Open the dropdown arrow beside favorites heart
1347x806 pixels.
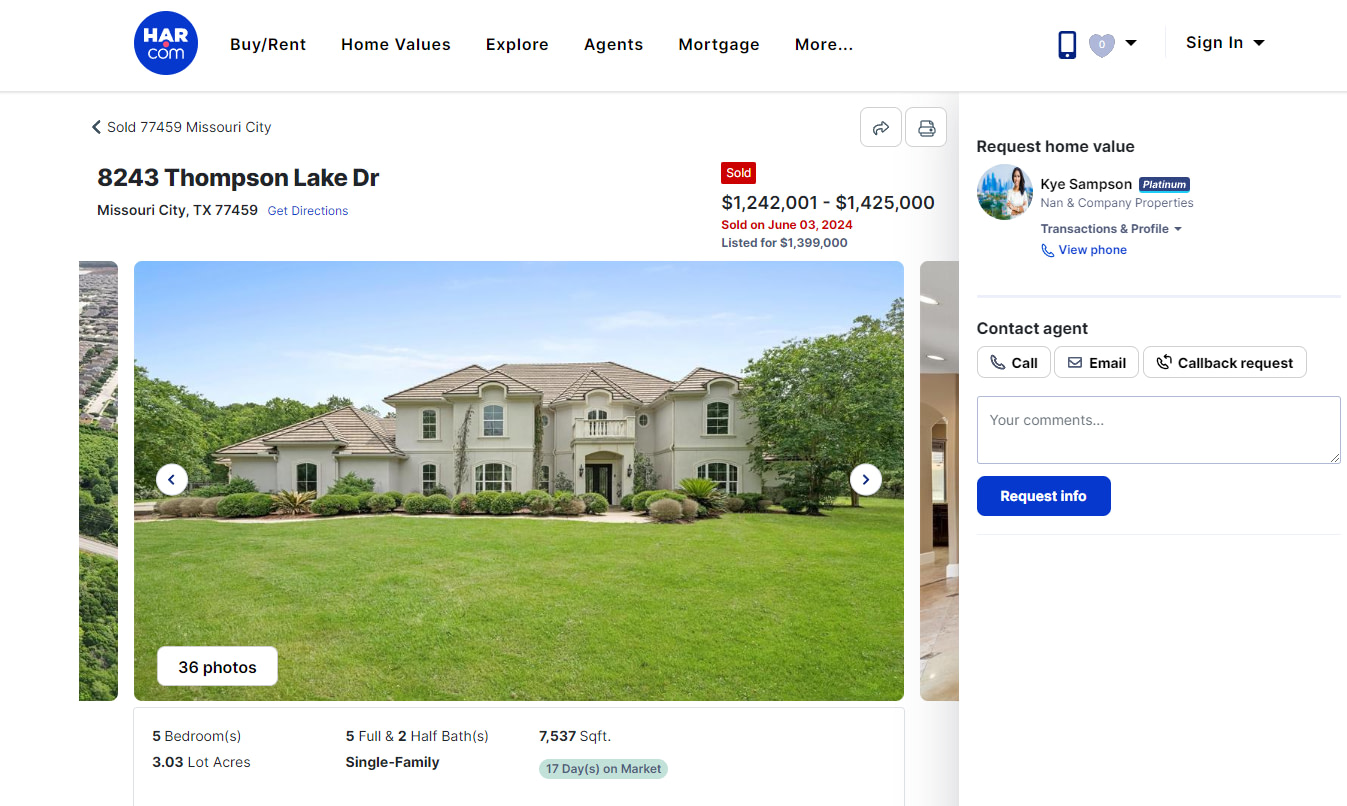click(x=1130, y=43)
